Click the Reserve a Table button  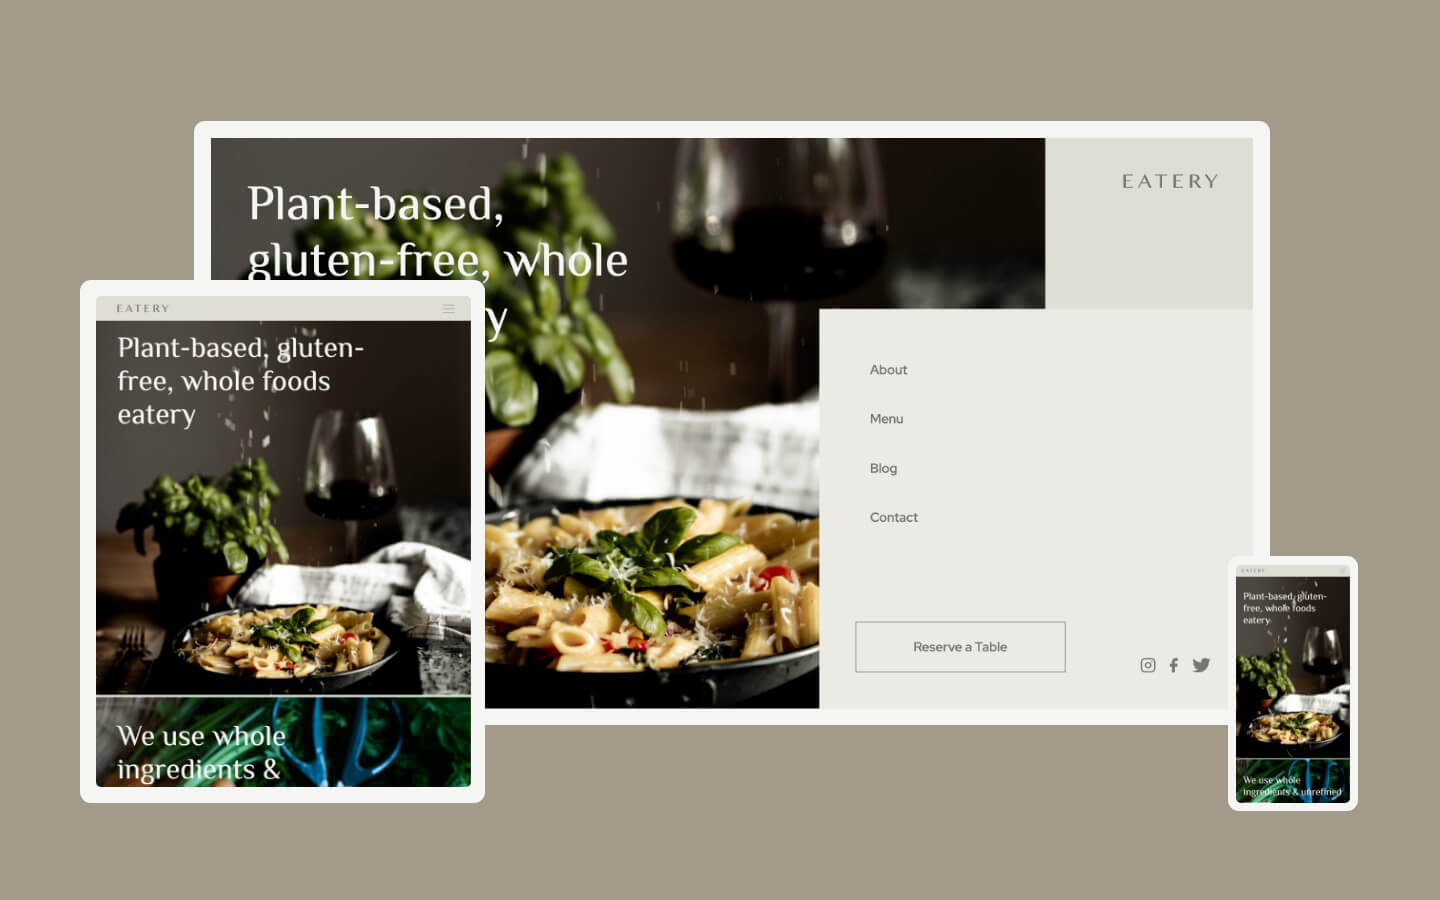click(960, 647)
